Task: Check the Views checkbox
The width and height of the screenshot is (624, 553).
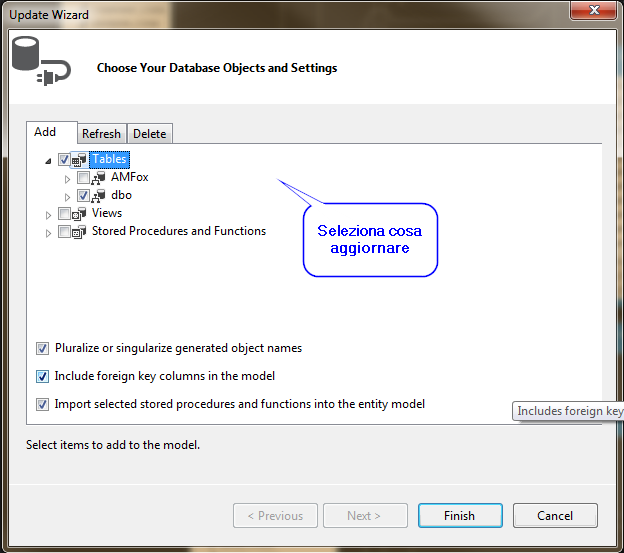Action: click(x=64, y=214)
